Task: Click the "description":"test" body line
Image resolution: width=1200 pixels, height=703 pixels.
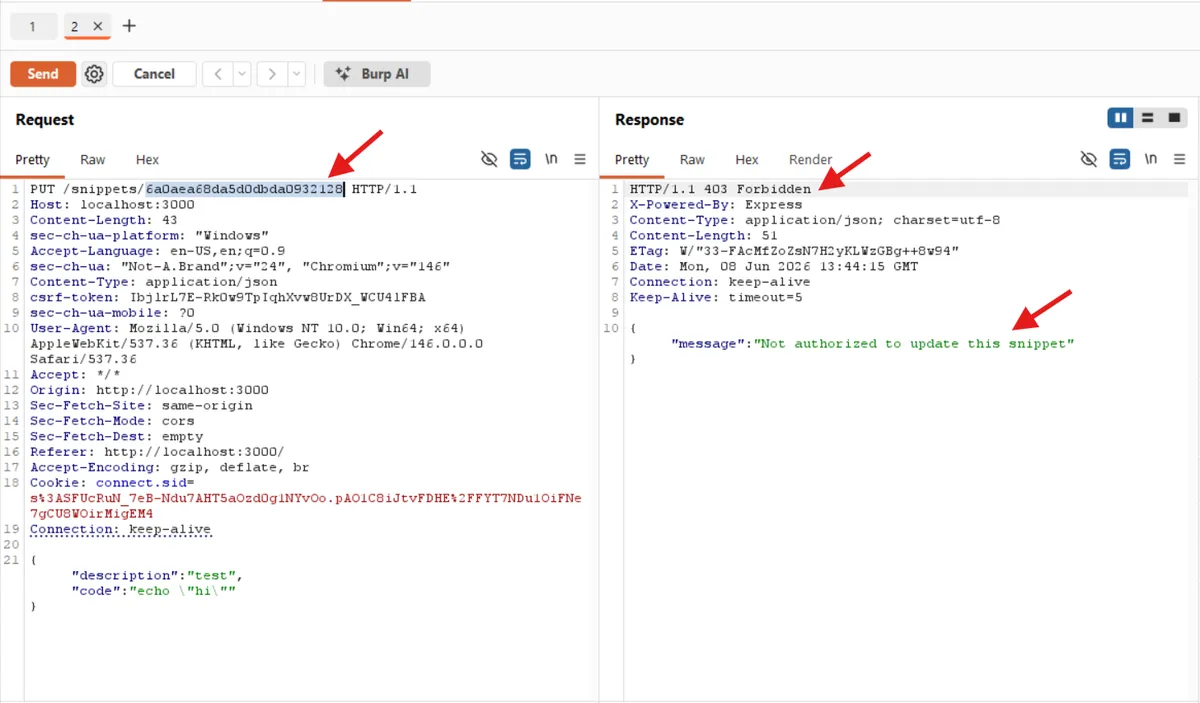Action: [x=157, y=575]
